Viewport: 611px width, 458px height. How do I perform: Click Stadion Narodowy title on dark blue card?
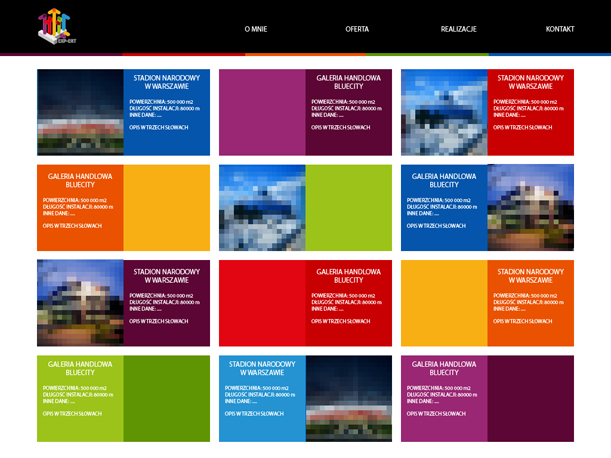(x=167, y=82)
